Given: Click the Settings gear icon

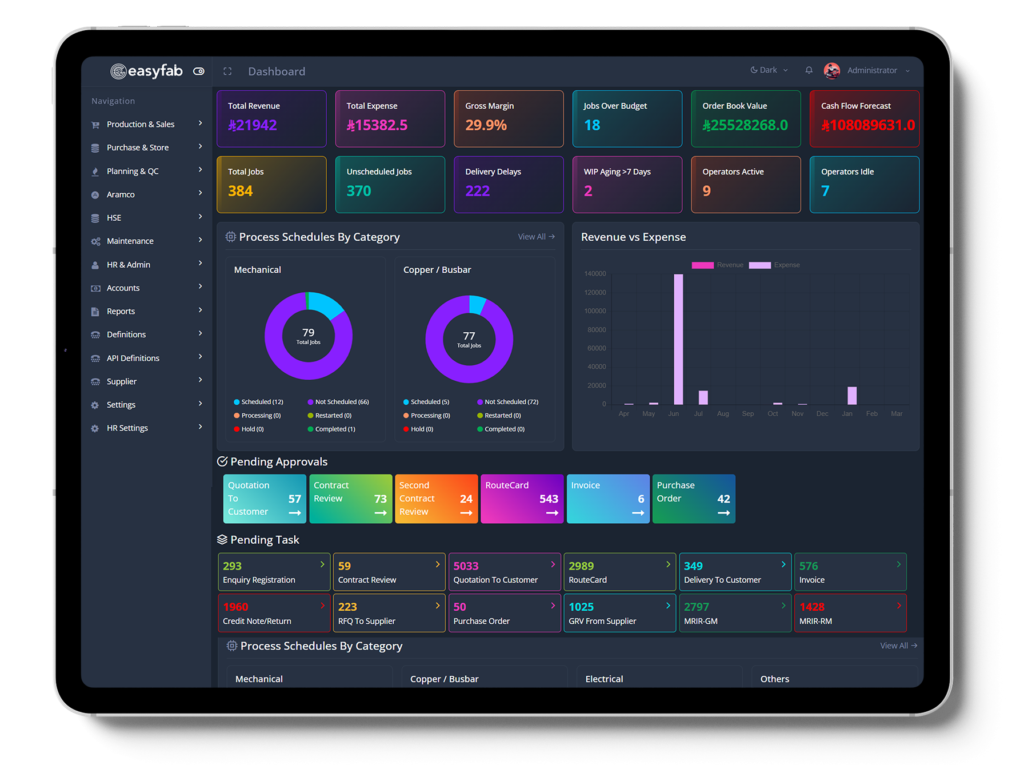Looking at the screenshot, I should click(x=95, y=405).
